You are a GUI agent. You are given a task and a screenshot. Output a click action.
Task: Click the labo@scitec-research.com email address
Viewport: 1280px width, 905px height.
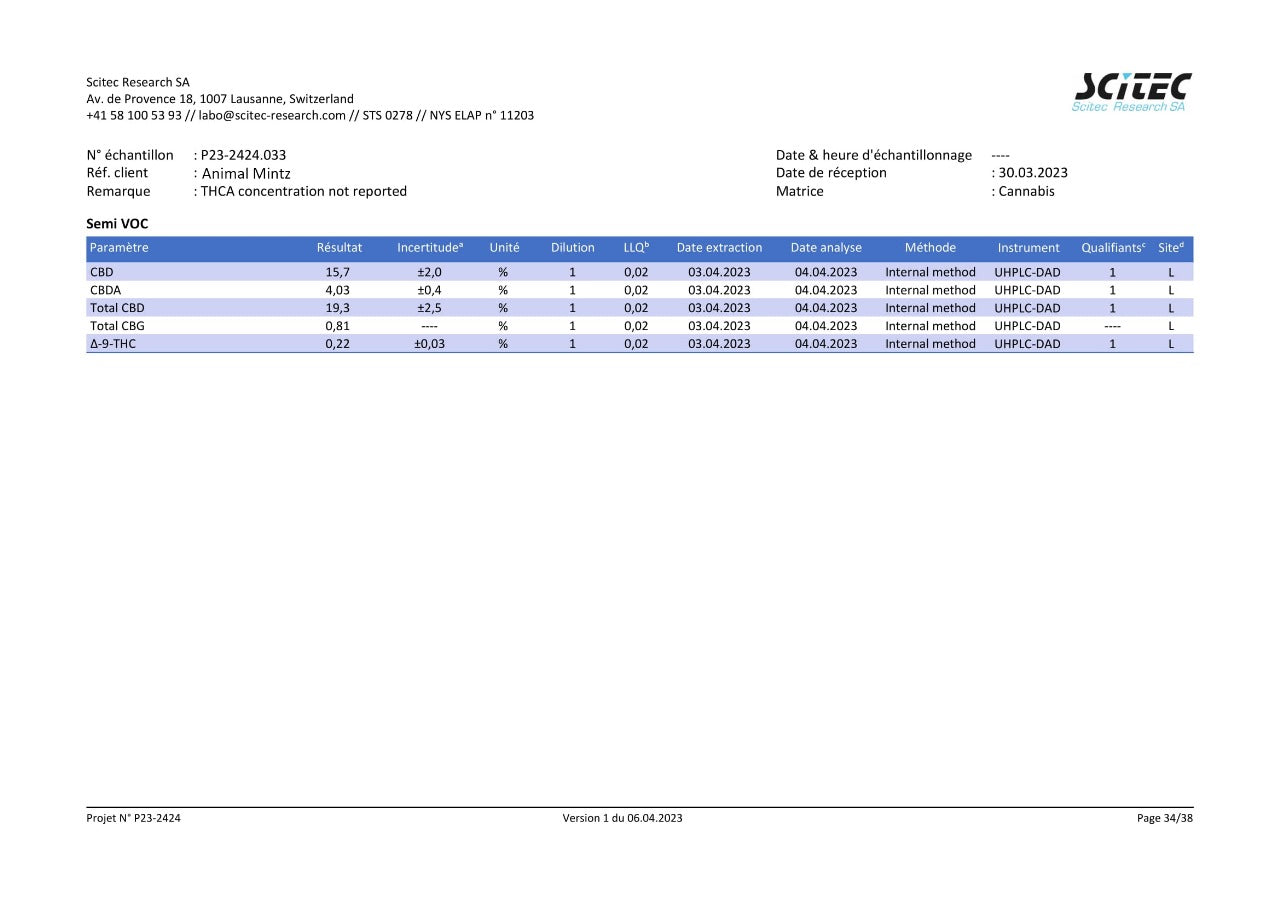coord(271,115)
